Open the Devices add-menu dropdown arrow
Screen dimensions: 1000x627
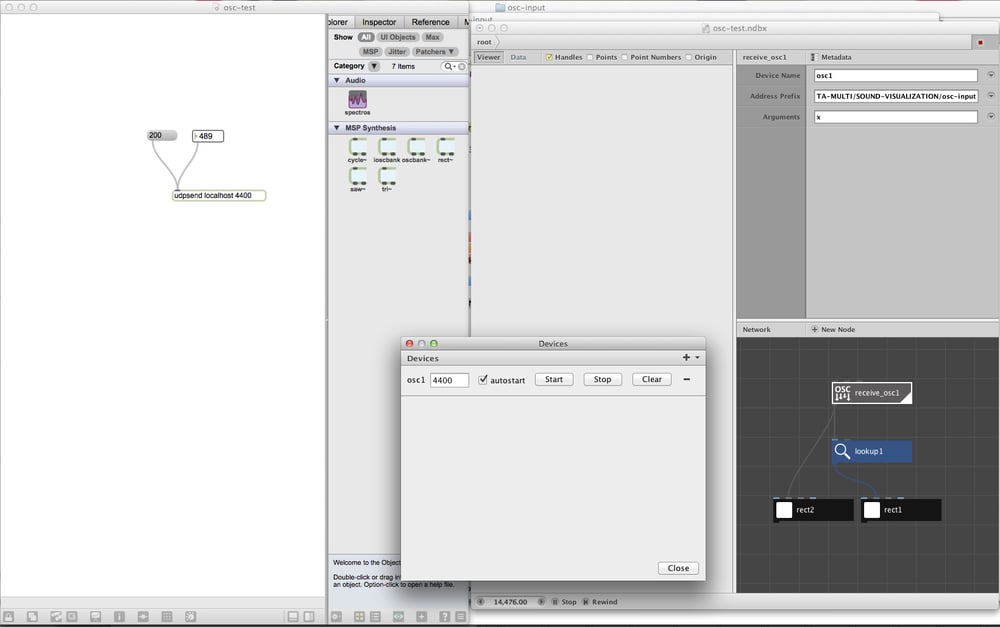(x=697, y=358)
